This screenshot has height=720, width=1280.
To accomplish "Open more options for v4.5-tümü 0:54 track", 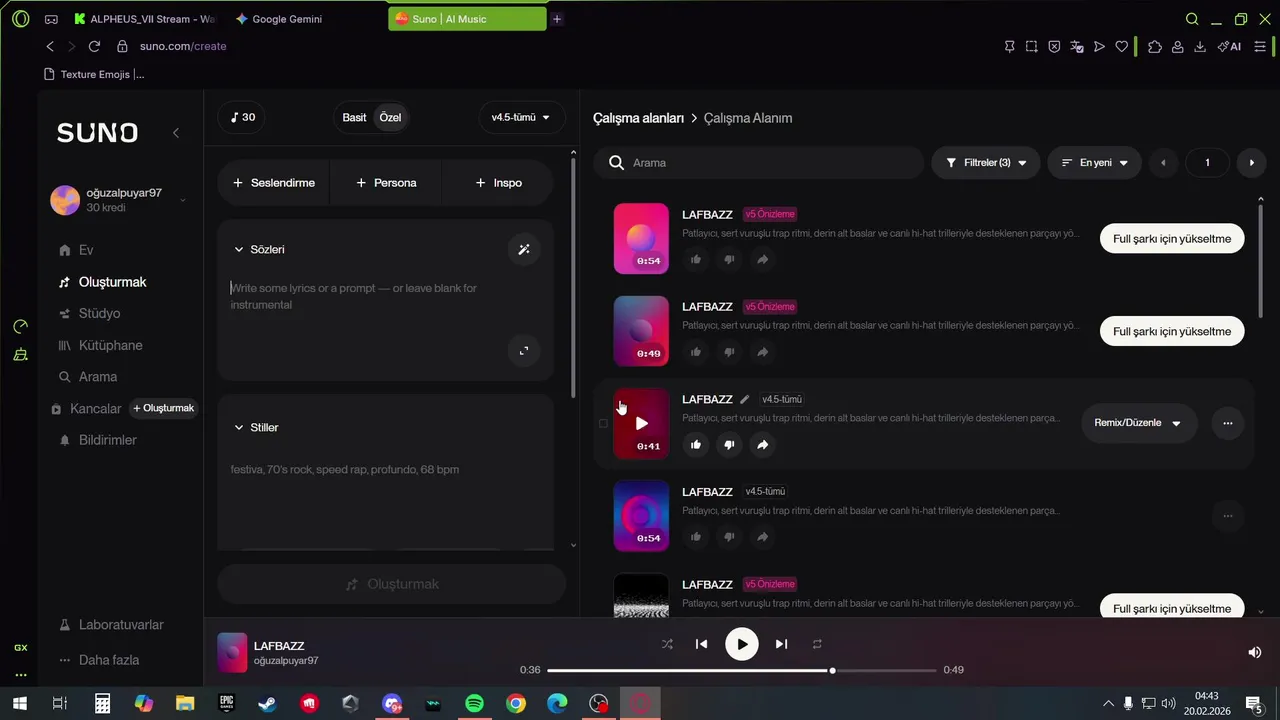I will 1228,516.
